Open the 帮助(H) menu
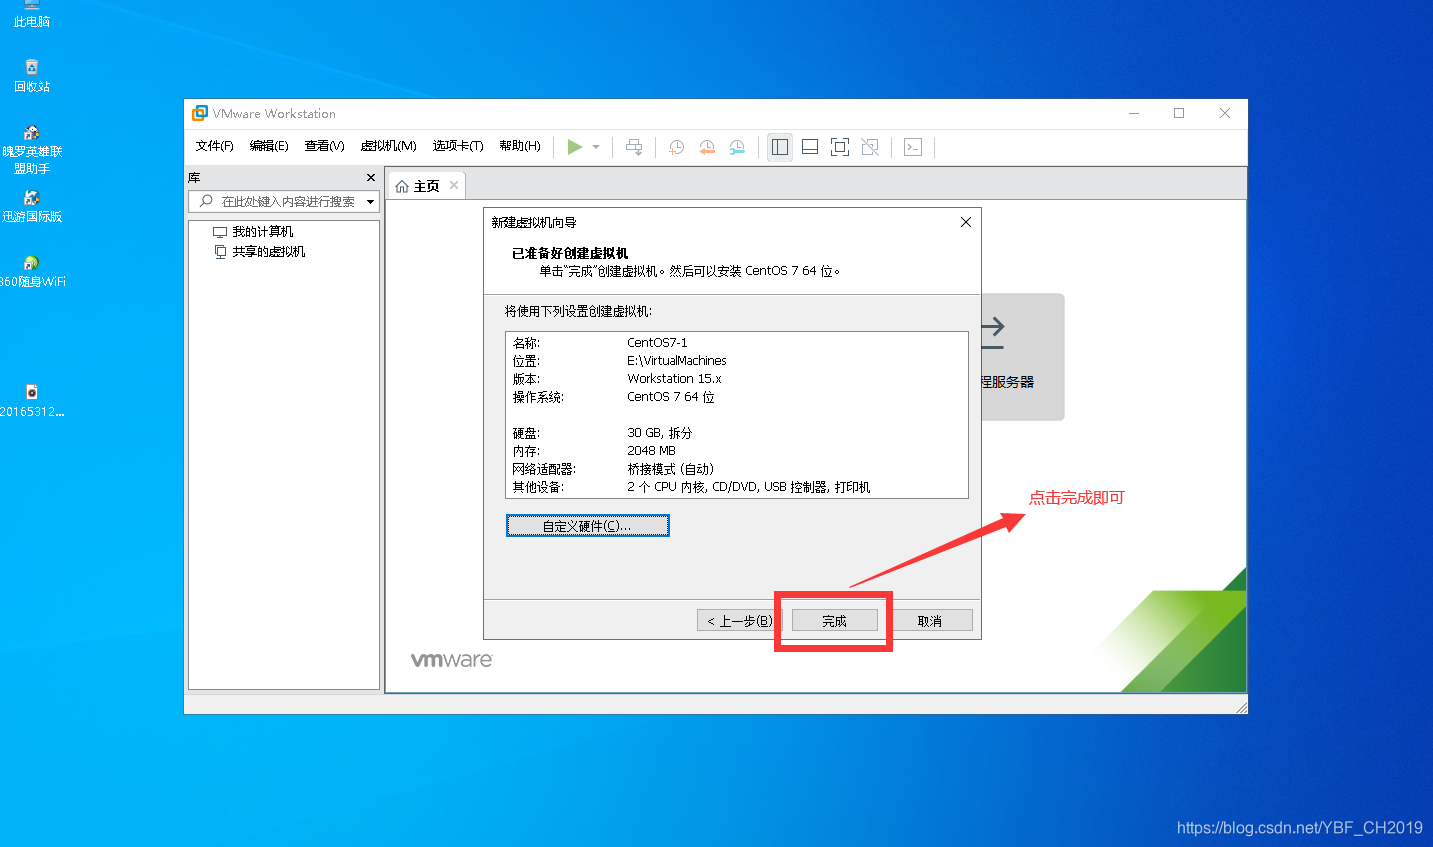The width and height of the screenshot is (1433, 847). point(520,146)
